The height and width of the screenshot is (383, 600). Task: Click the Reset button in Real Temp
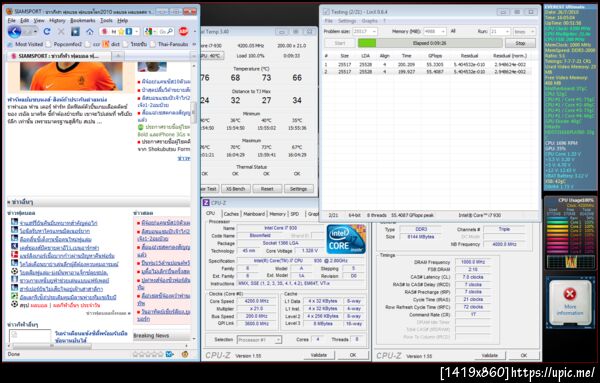(267, 189)
